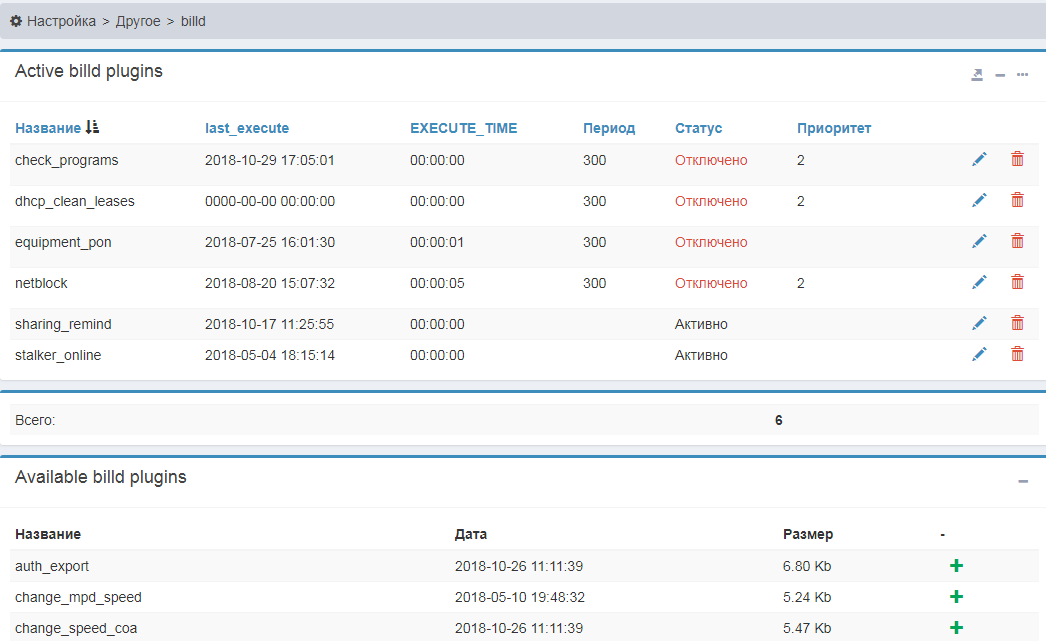Sort the table by Название column
This screenshot has width=1046, height=641.
click(x=48, y=128)
